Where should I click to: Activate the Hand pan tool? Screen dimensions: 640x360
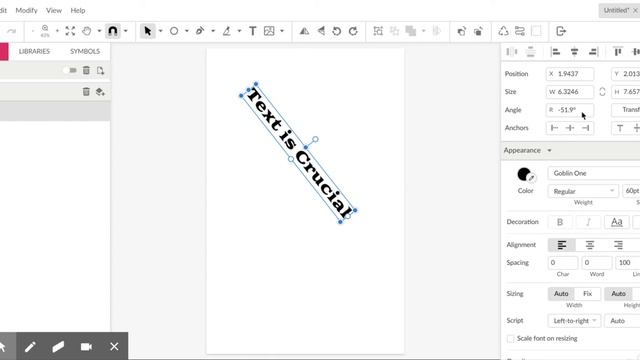click(87, 31)
